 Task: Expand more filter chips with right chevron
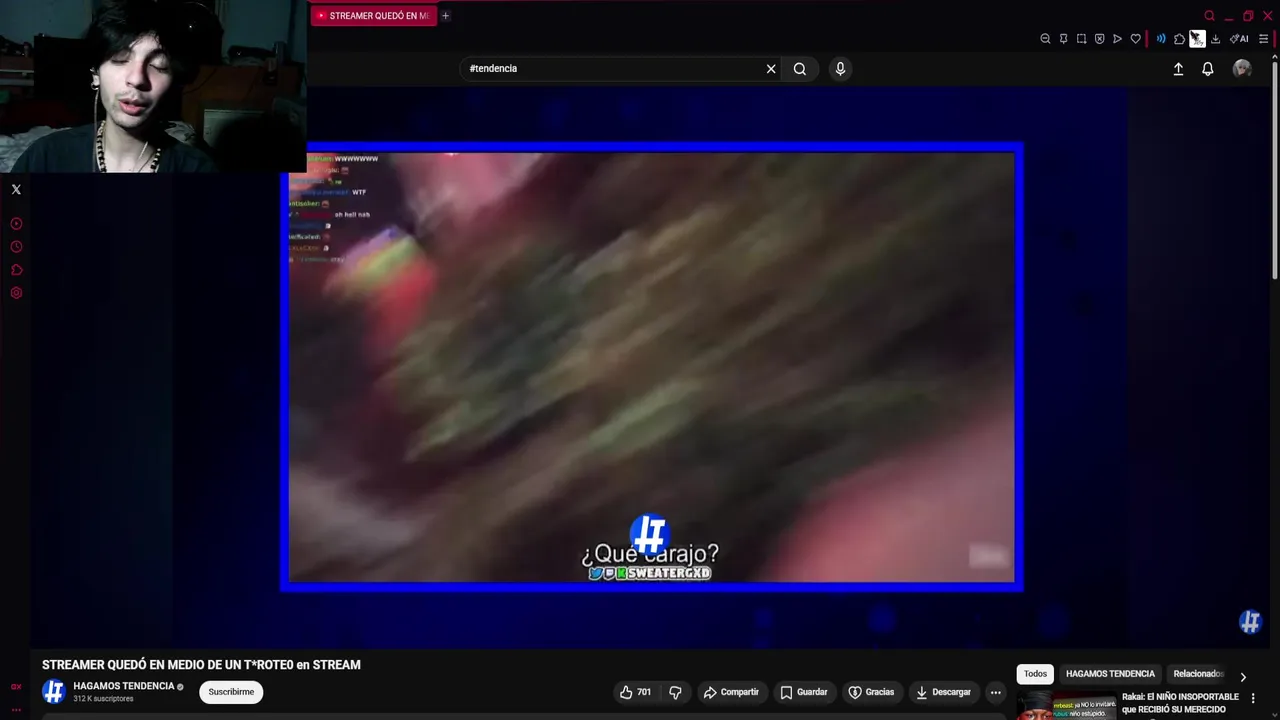(1243, 677)
